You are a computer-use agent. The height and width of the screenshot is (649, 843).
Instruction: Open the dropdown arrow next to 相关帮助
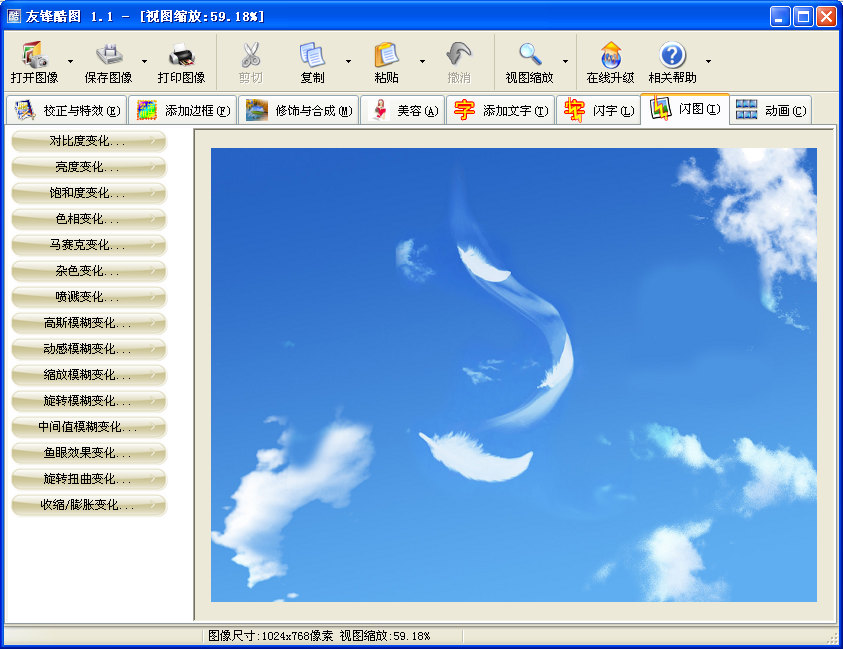point(708,62)
